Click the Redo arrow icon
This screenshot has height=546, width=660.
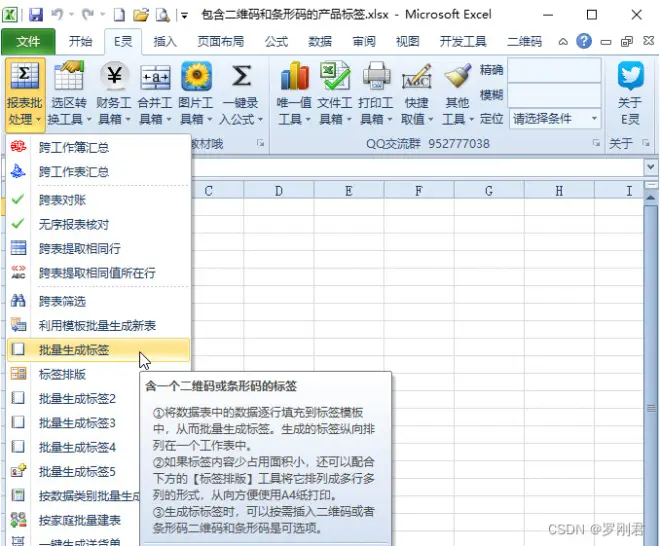tap(88, 15)
